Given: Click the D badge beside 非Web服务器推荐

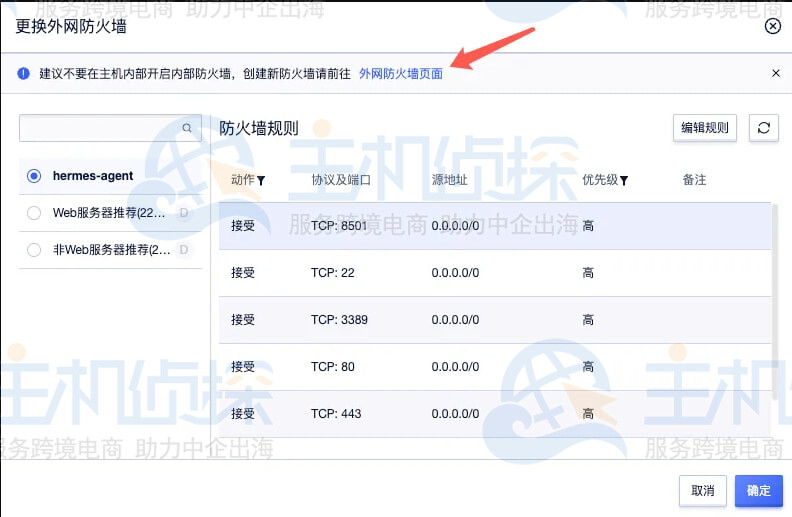Looking at the screenshot, I should [x=184, y=249].
